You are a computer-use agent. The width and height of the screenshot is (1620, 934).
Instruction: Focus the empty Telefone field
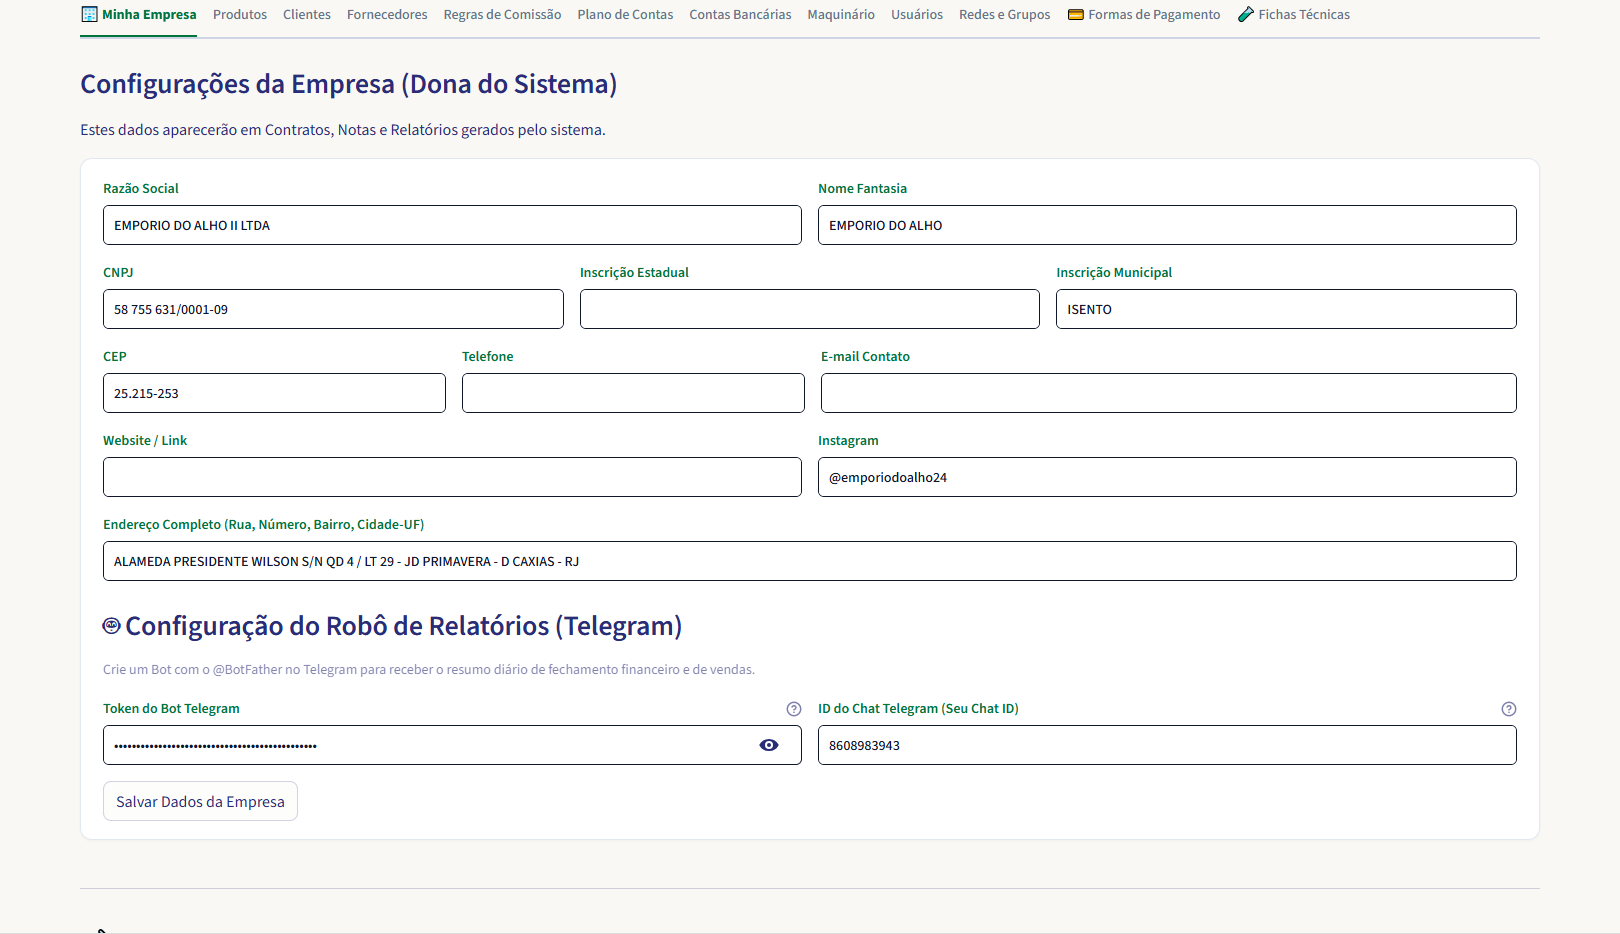click(x=633, y=393)
